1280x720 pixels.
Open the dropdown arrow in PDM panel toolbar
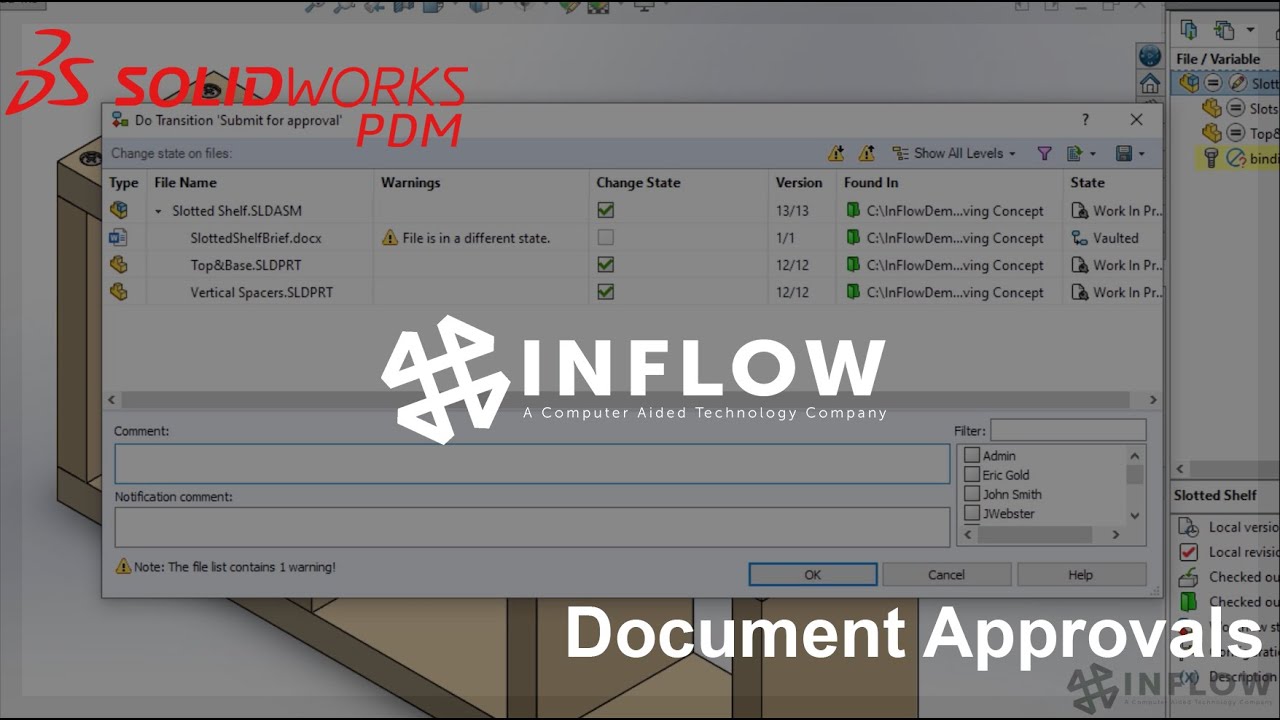[x=1250, y=30]
